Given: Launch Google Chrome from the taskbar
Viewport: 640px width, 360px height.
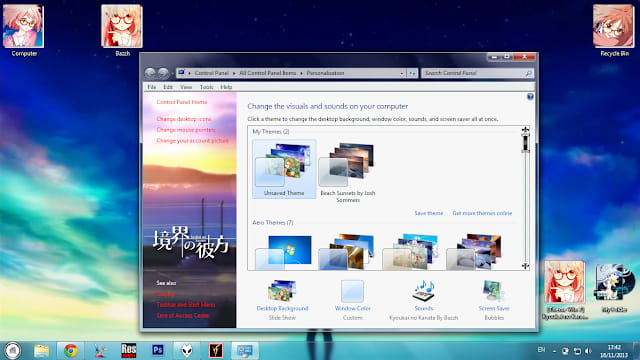Looking at the screenshot, I should coord(70,350).
